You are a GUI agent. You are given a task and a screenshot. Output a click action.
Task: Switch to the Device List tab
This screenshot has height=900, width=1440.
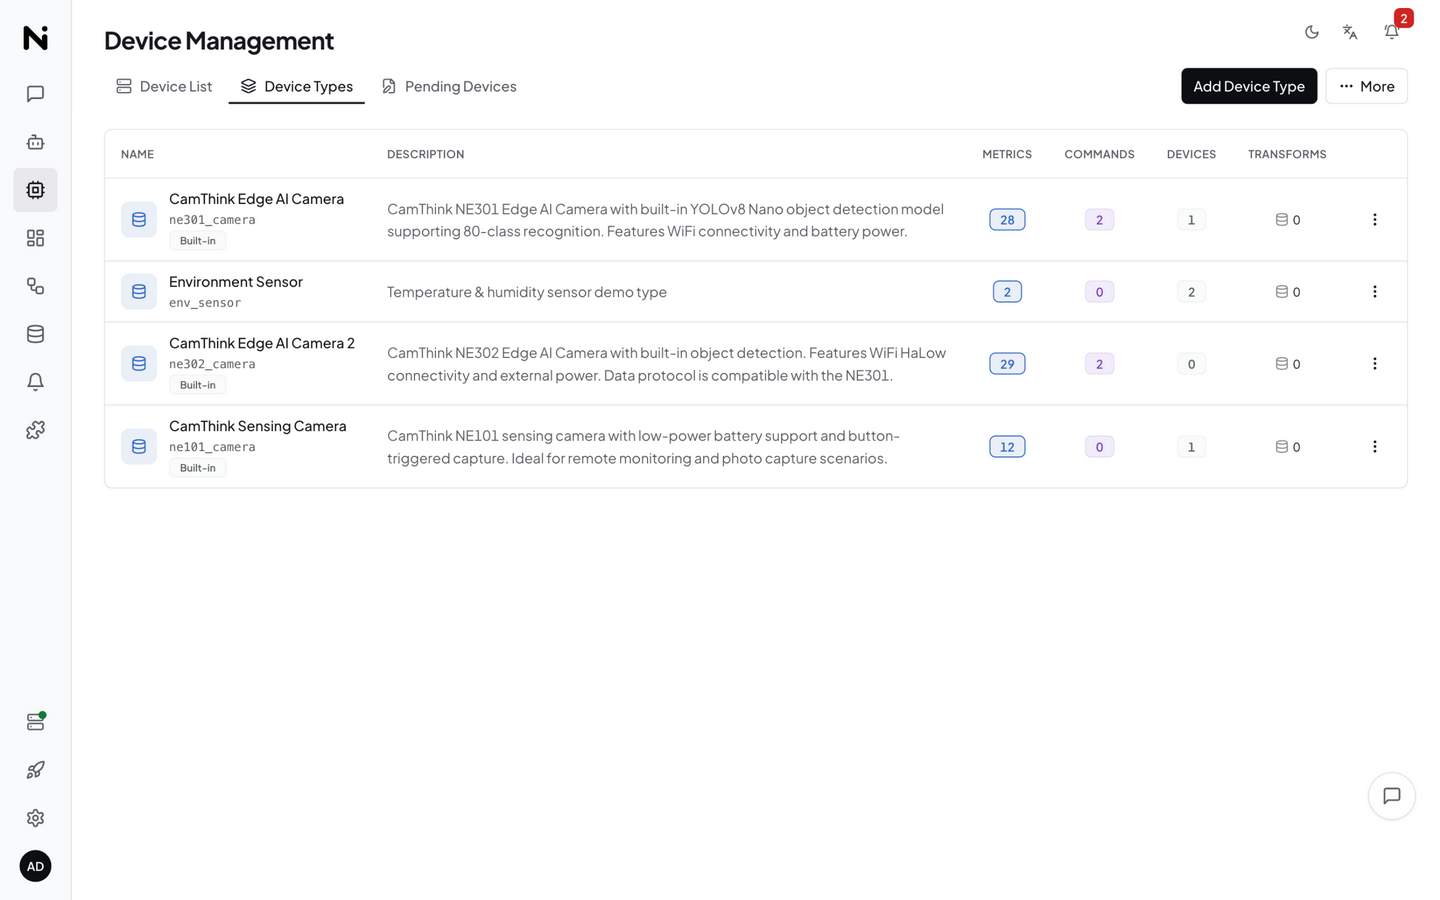[x=164, y=86]
